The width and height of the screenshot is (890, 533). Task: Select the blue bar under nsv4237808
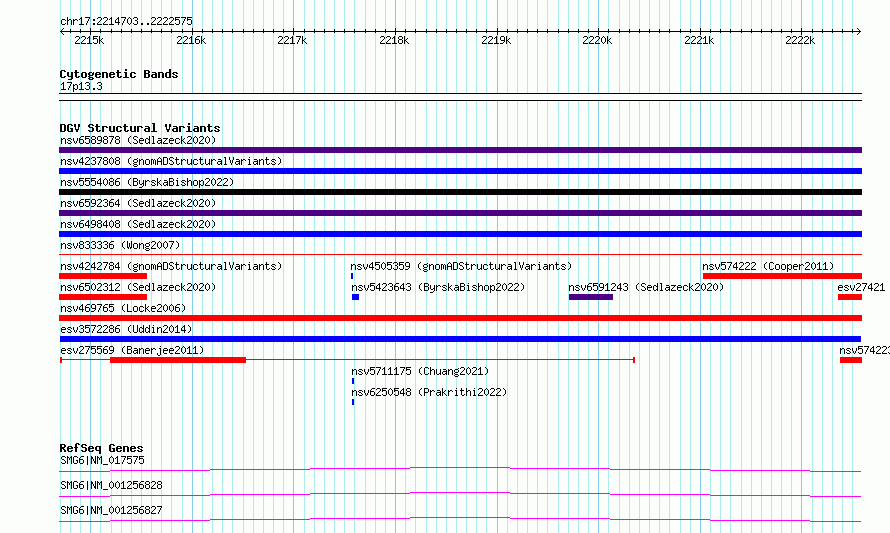point(460,171)
